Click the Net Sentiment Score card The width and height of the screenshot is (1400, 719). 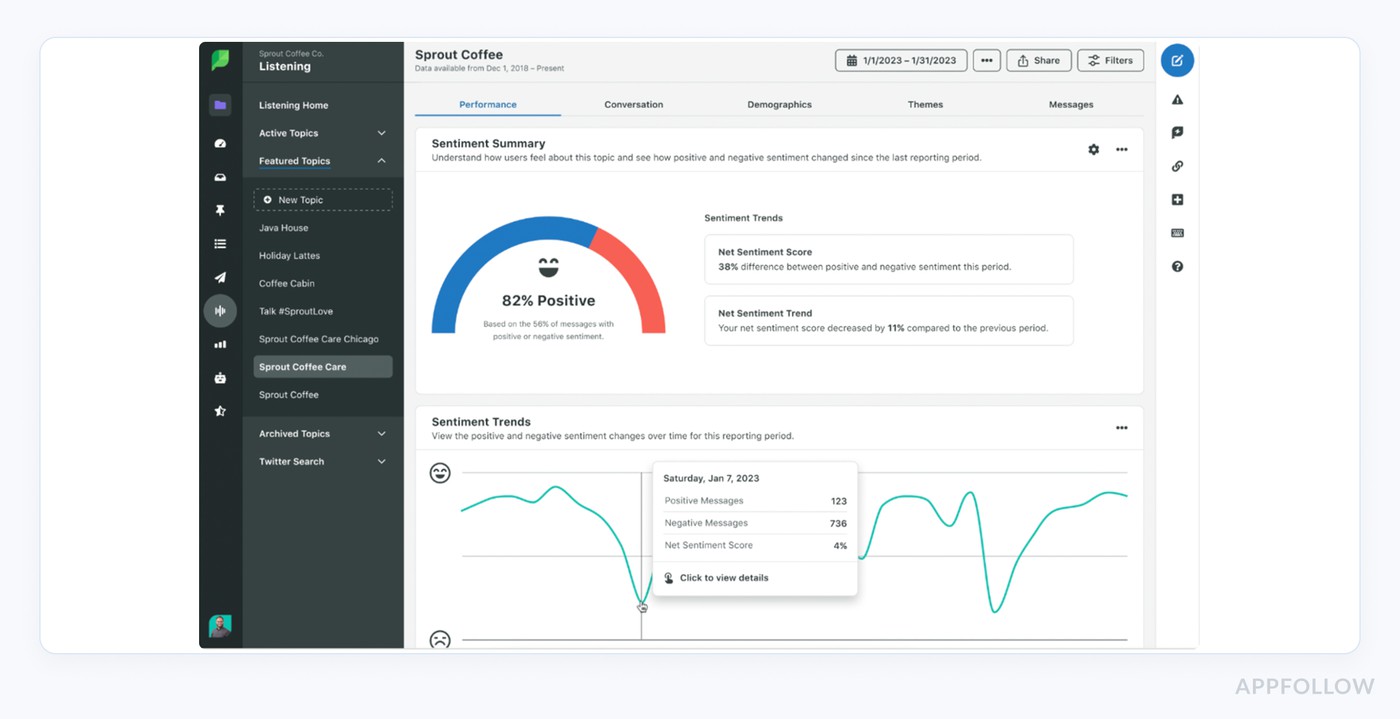(889, 260)
